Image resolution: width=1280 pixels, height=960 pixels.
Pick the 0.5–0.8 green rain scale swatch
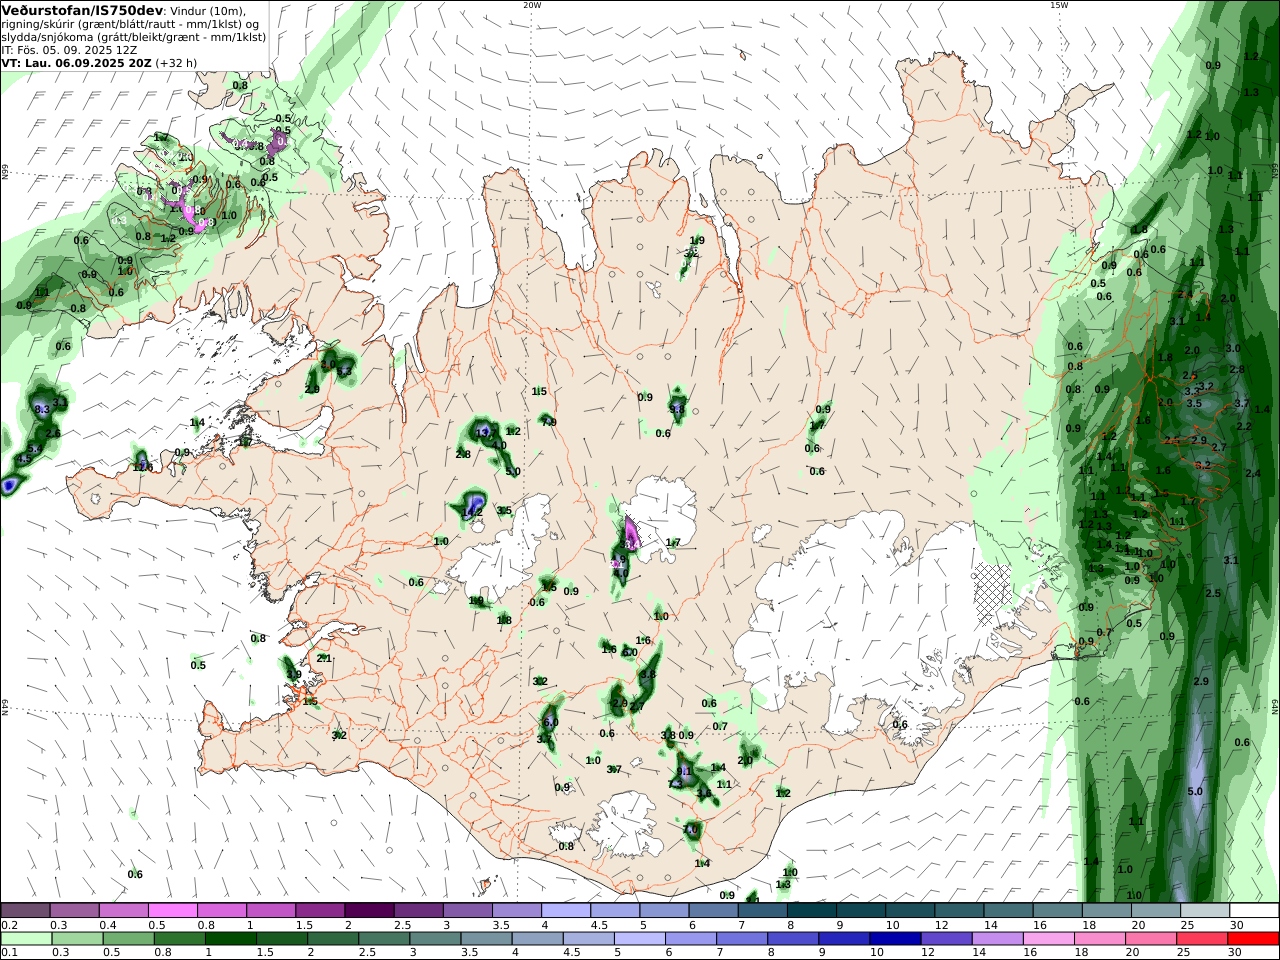coord(128,939)
